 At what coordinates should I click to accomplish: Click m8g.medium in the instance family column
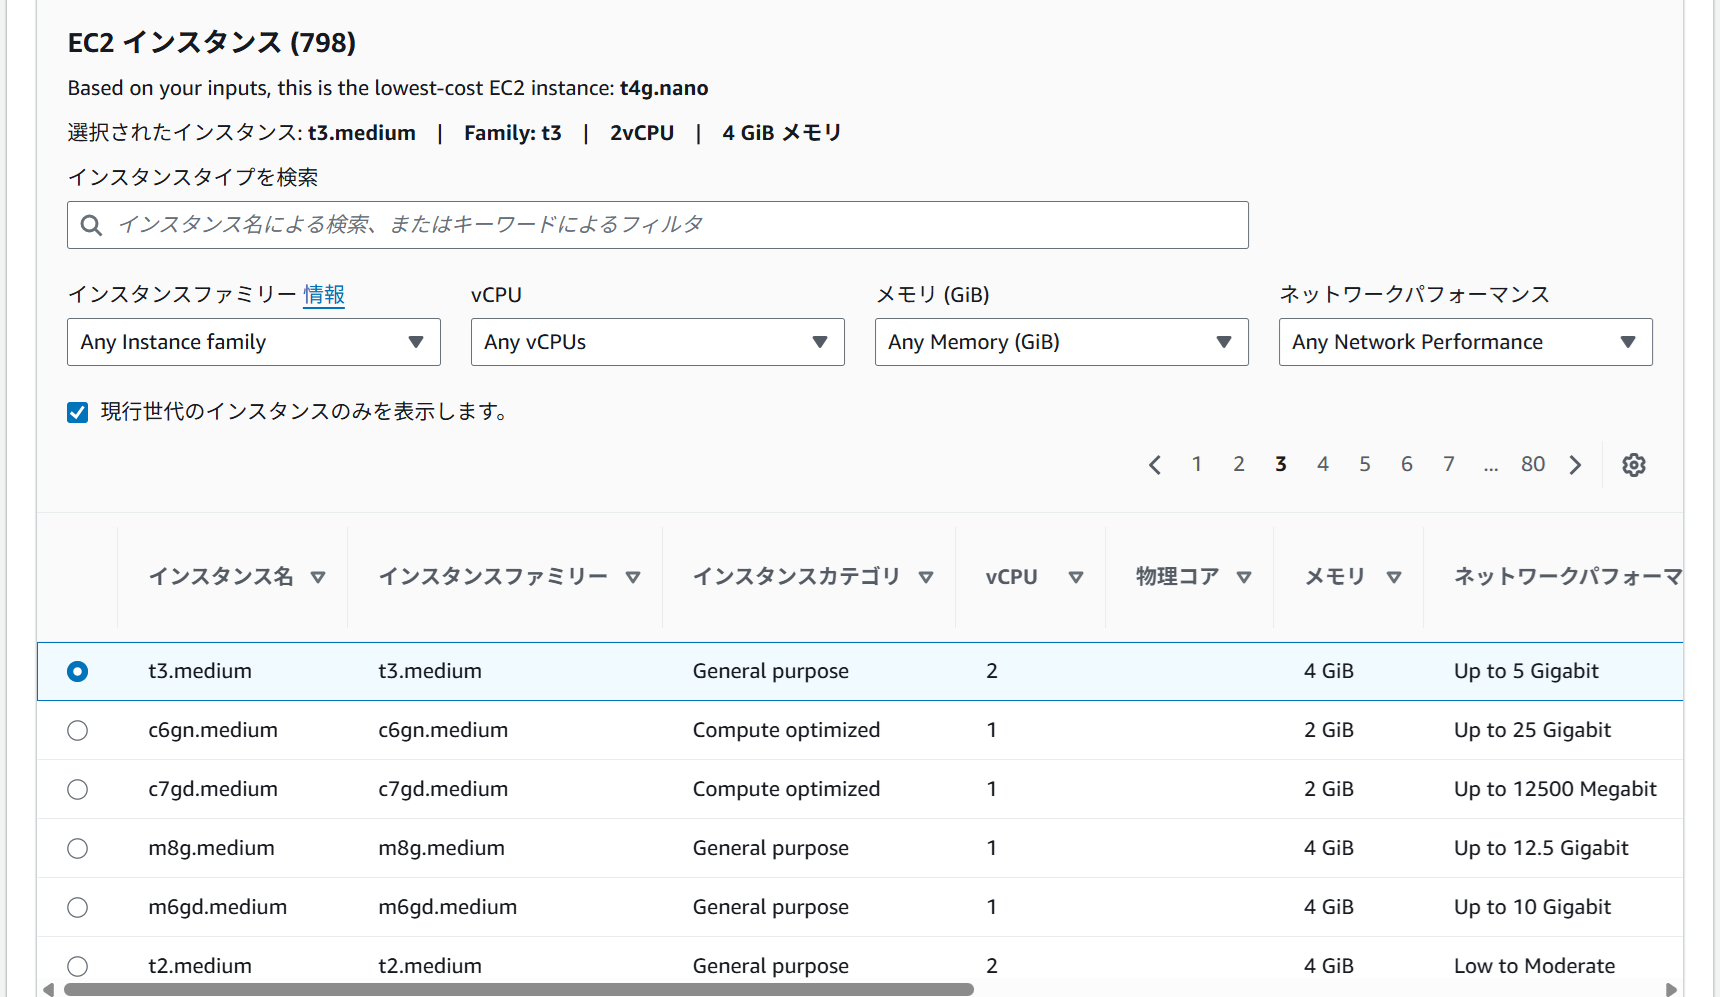point(441,848)
